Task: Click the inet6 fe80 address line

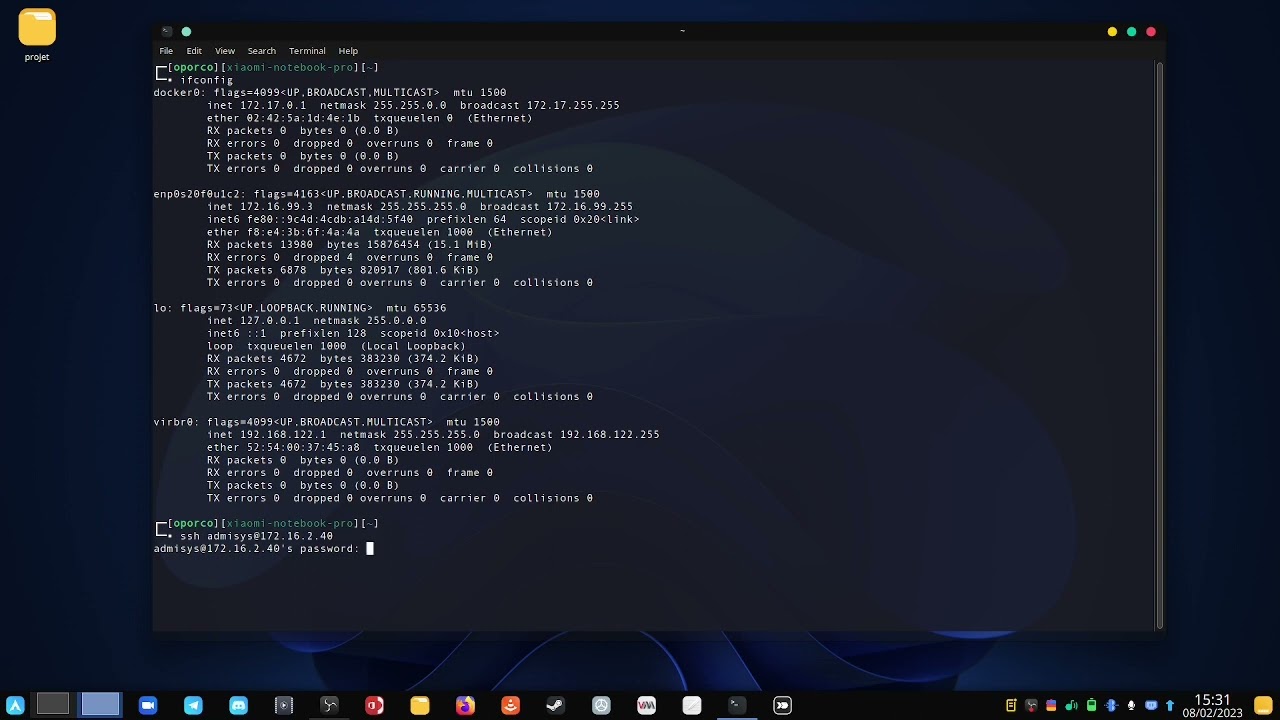Action: click(x=423, y=219)
